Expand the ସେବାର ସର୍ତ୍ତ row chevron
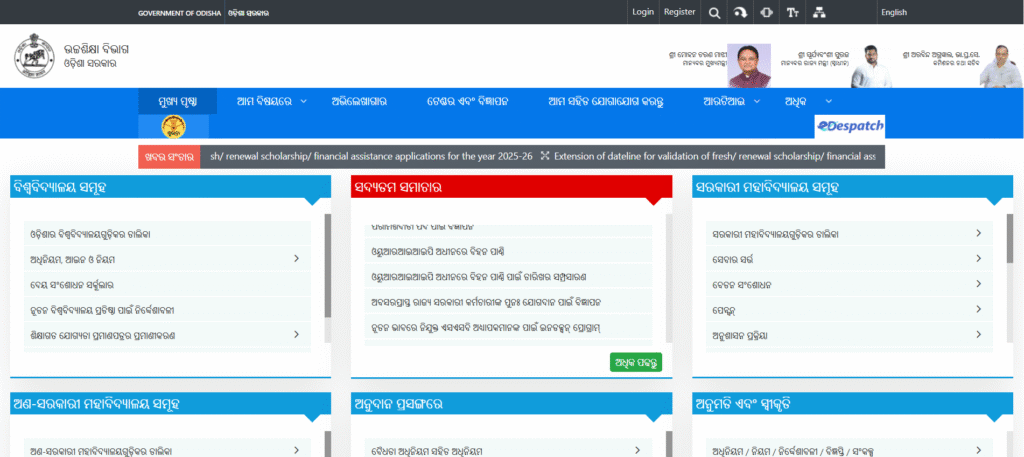This screenshot has height=457, width=1024. coord(978,259)
